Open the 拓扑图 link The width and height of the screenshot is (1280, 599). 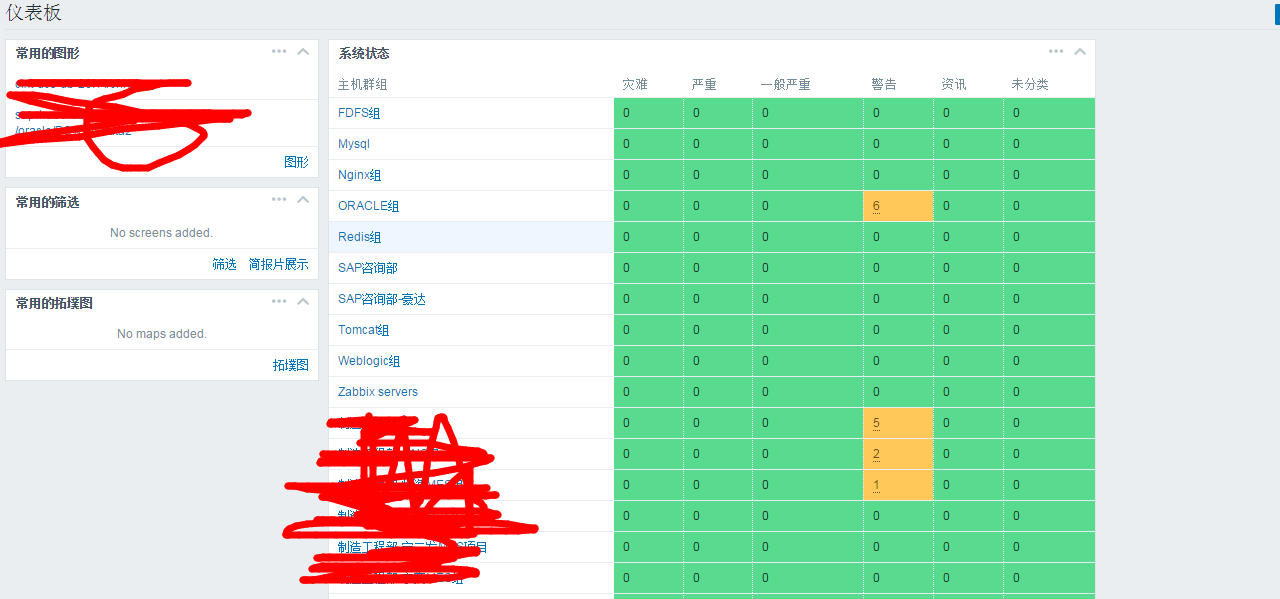pyautogui.click(x=291, y=365)
